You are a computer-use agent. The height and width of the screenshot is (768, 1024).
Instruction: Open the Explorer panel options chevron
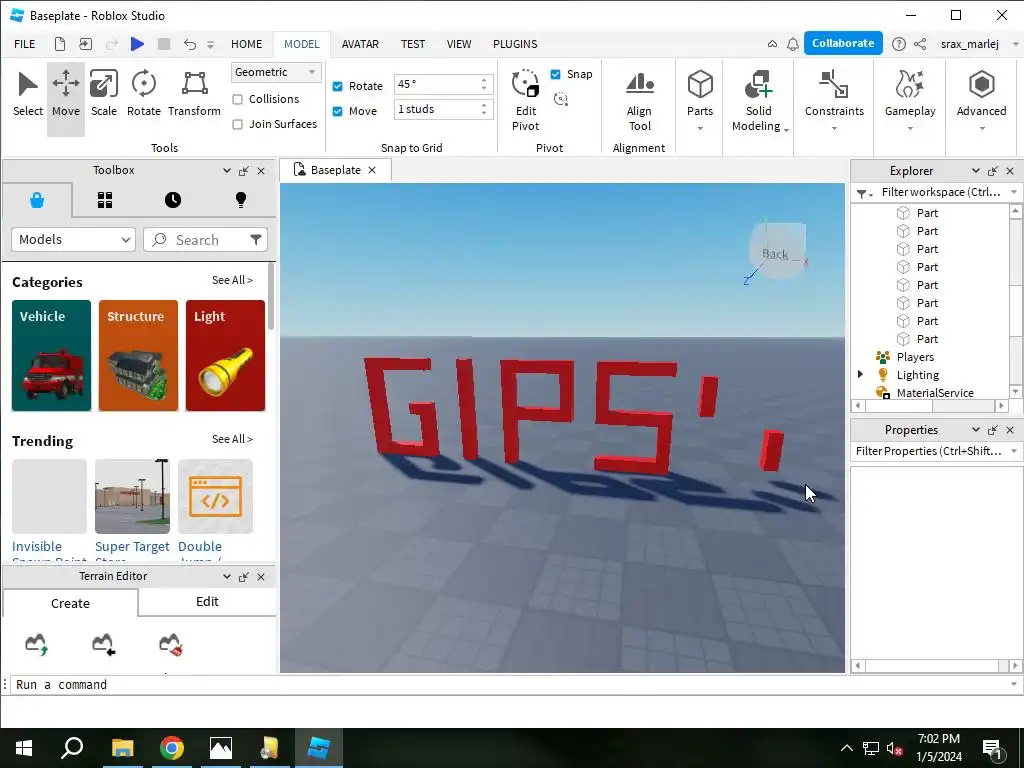coord(976,170)
